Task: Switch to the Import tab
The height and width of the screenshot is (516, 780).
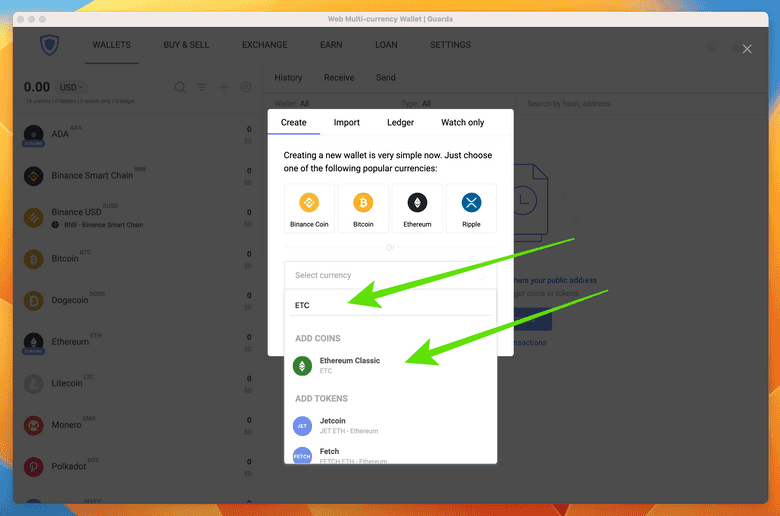Action: pyautogui.click(x=346, y=122)
